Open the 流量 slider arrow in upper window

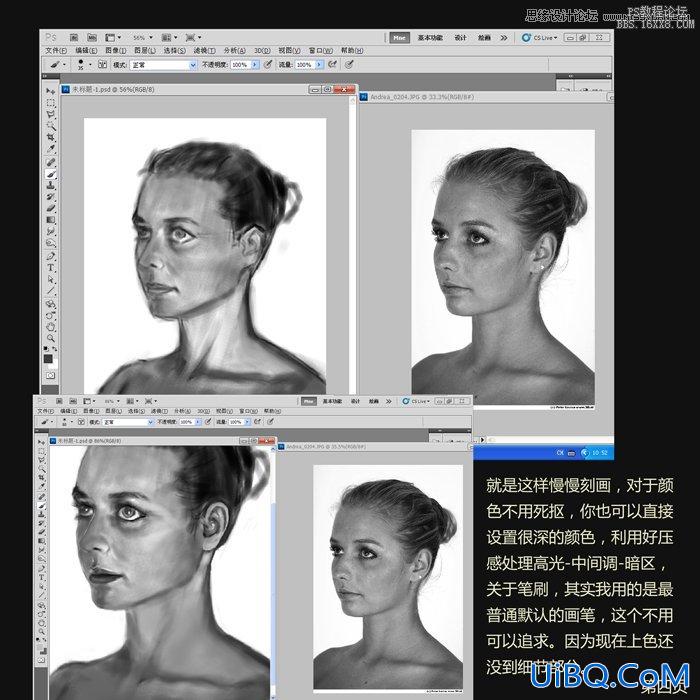click(x=319, y=65)
